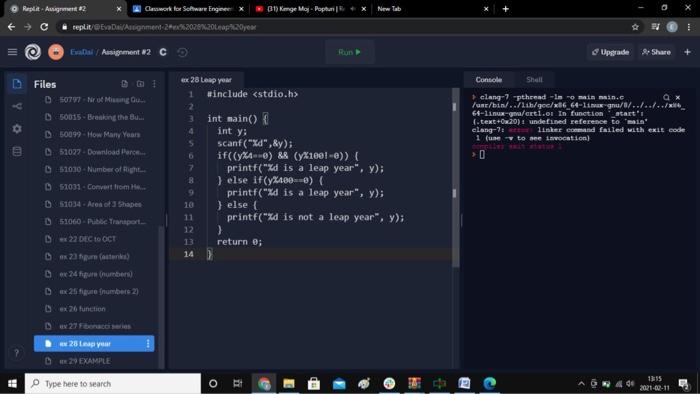Click the plus icon beside Share
This screenshot has width=700, height=394.
(x=688, y=52)
